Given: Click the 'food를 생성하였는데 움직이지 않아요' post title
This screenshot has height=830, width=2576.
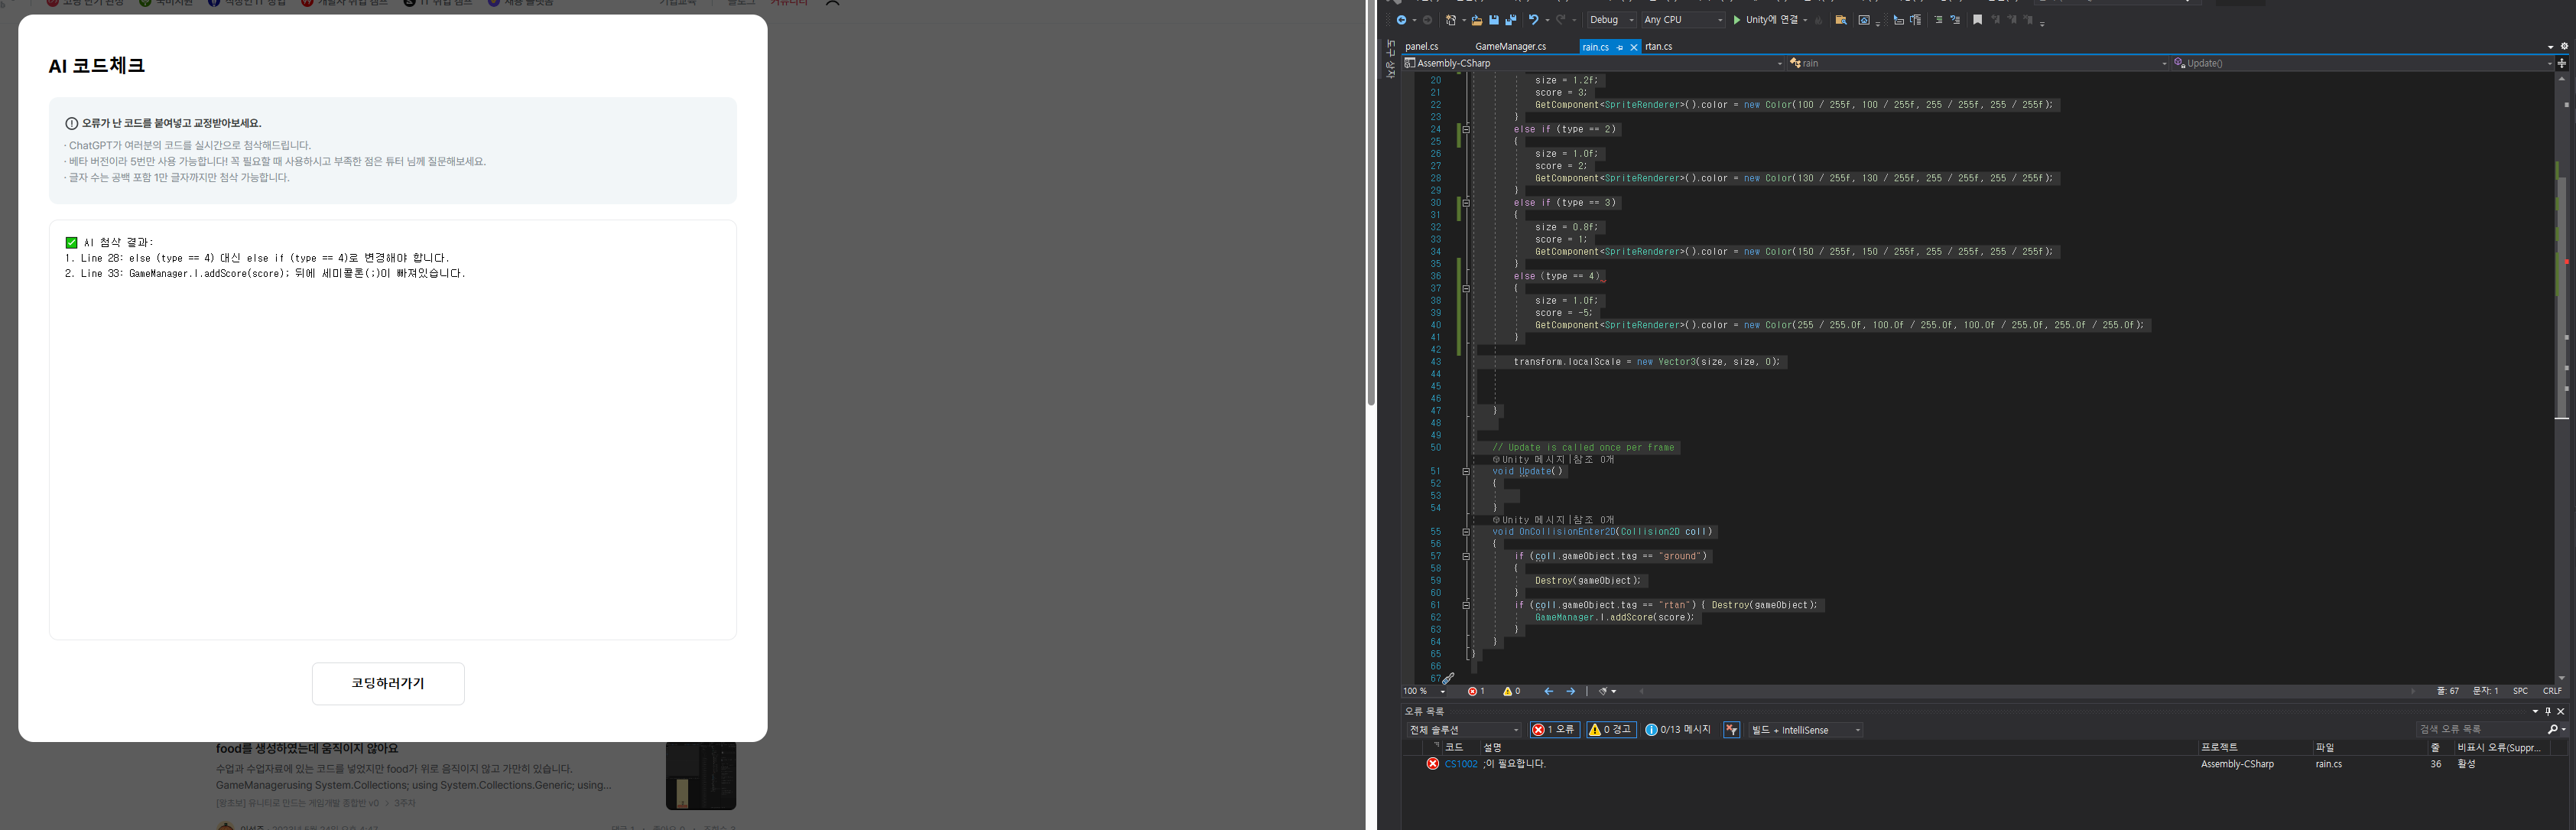Looking at the screenshot, I should pyautogui.click(x=307, y=748).
